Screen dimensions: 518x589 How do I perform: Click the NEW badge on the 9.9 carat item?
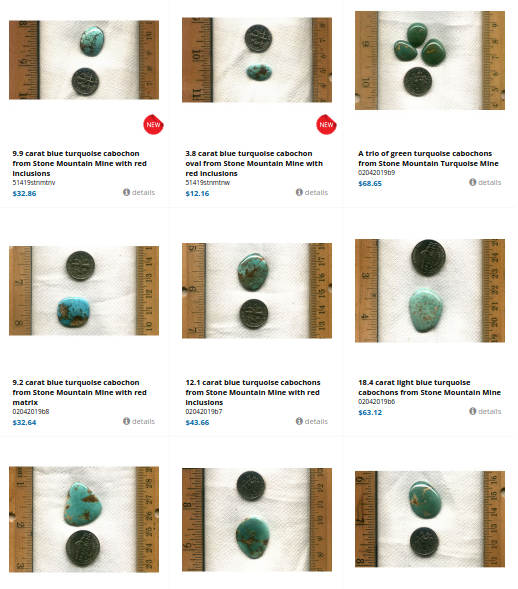point(153,124)
